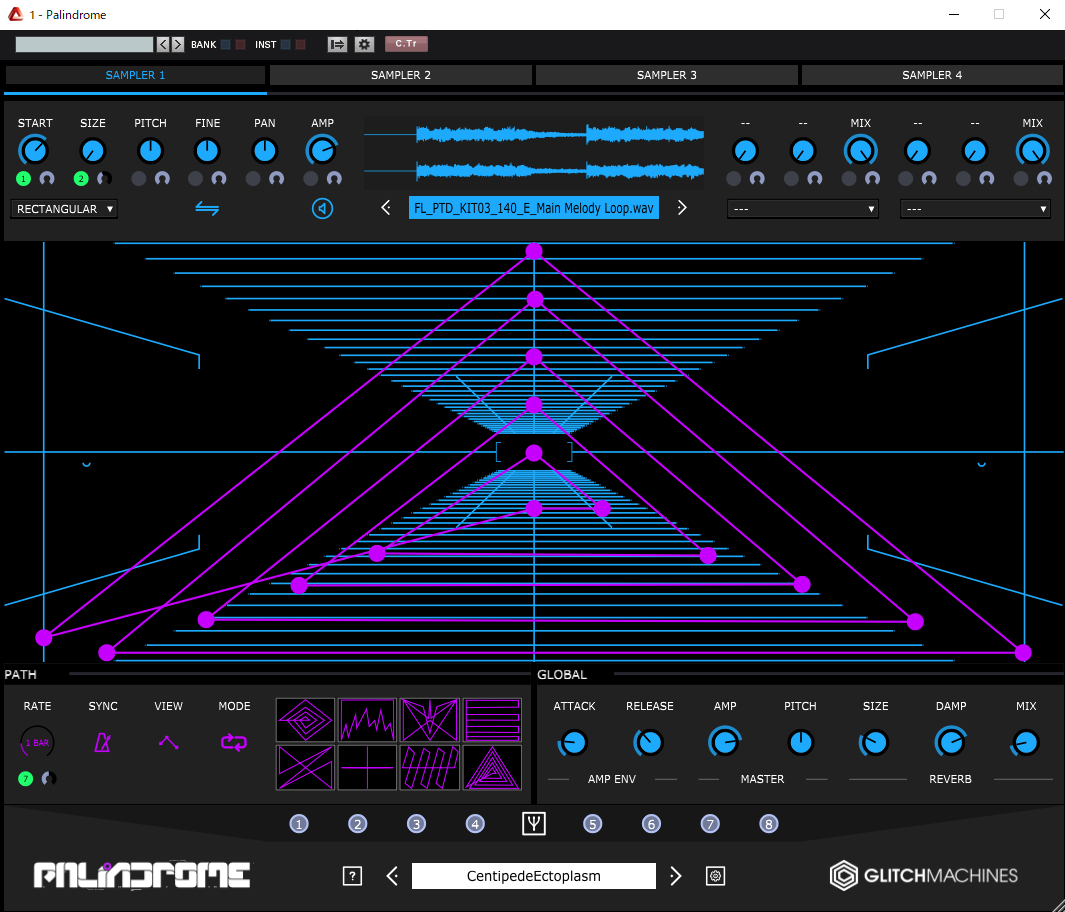Load the previous sample file
The image size is (1065, 912).
point(386,208)
